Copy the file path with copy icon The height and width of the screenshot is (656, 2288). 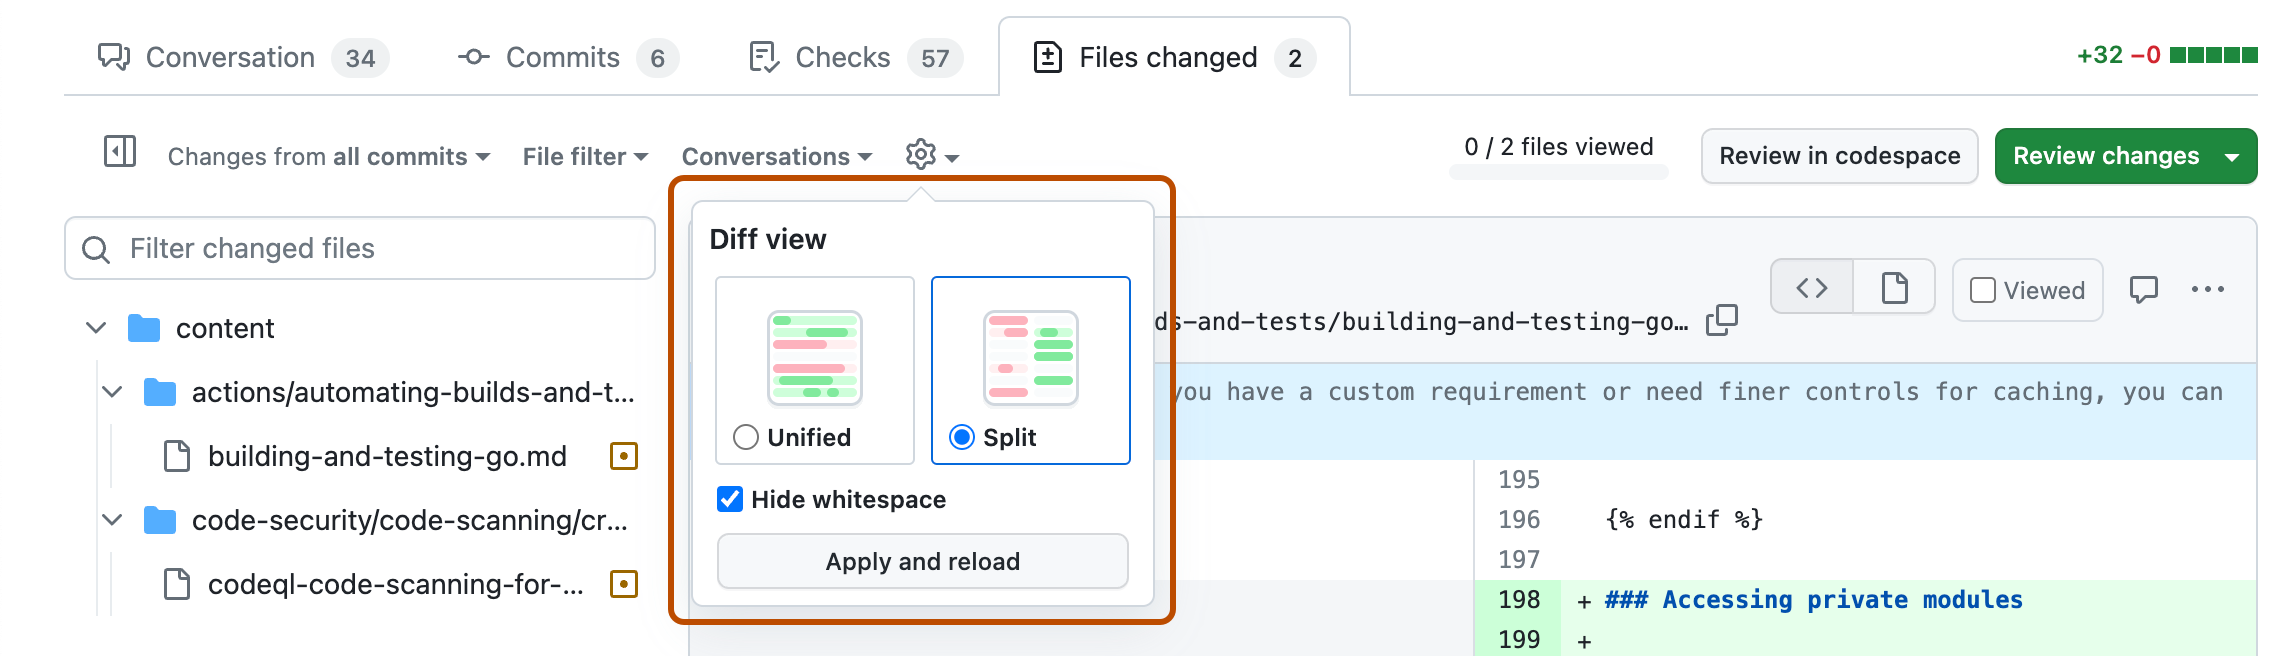pyautogui.click(x=1721, y=320)
